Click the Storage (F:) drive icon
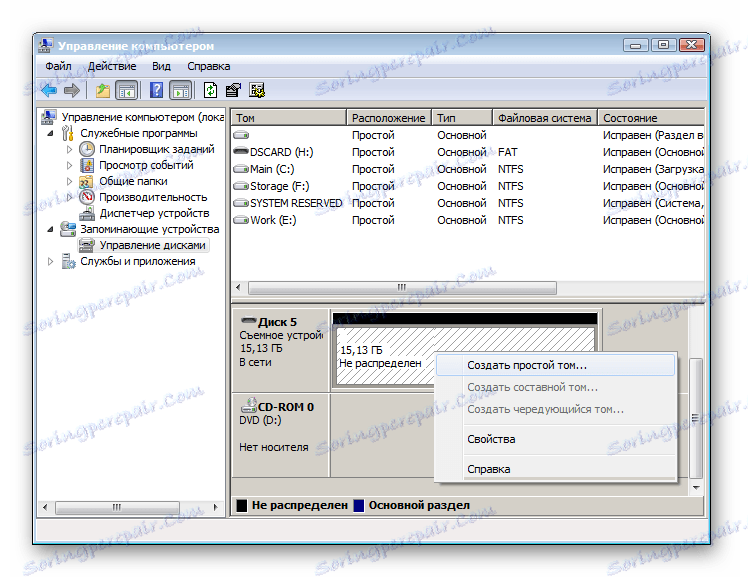Image resolution: width=748 pixels, height=577 pixels. click(x=241, y=186)
